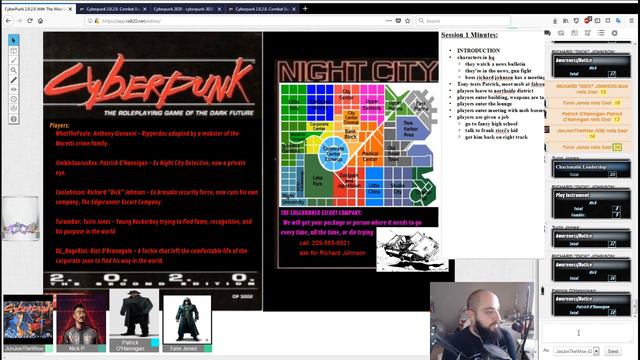Click the chat log vertical scrollbar thumb
Viewport: 640px width, 360px height.
635,307
